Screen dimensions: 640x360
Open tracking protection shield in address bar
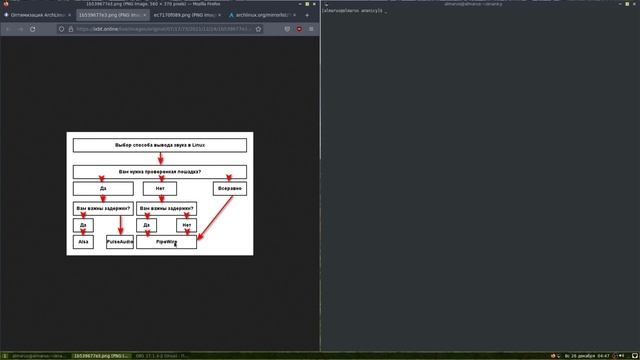tap(61, 29)
